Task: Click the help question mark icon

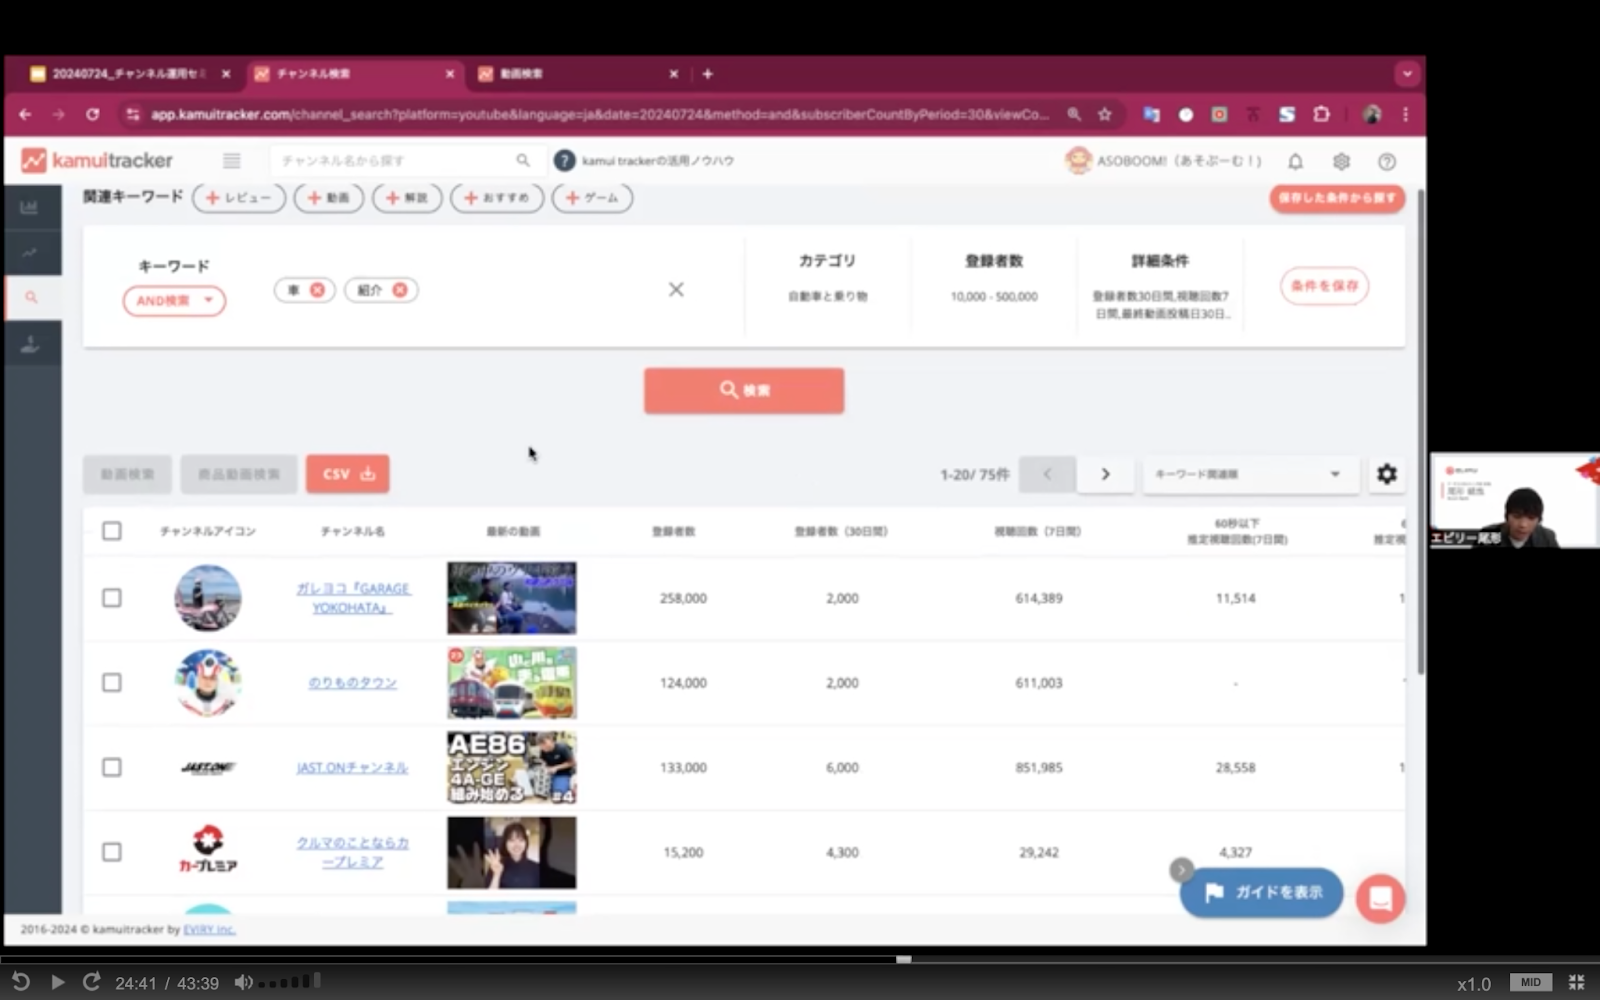Action: pos(1387,161)
